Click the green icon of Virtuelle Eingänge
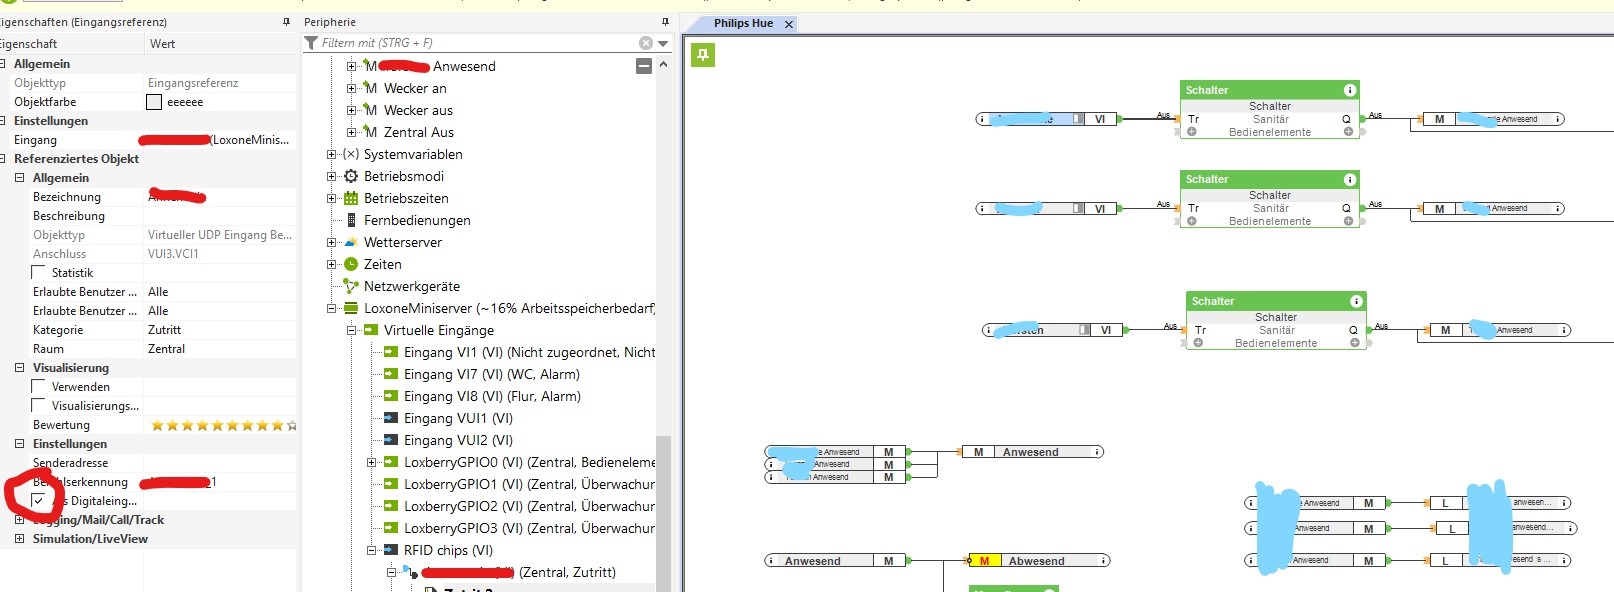 point(371,330)
